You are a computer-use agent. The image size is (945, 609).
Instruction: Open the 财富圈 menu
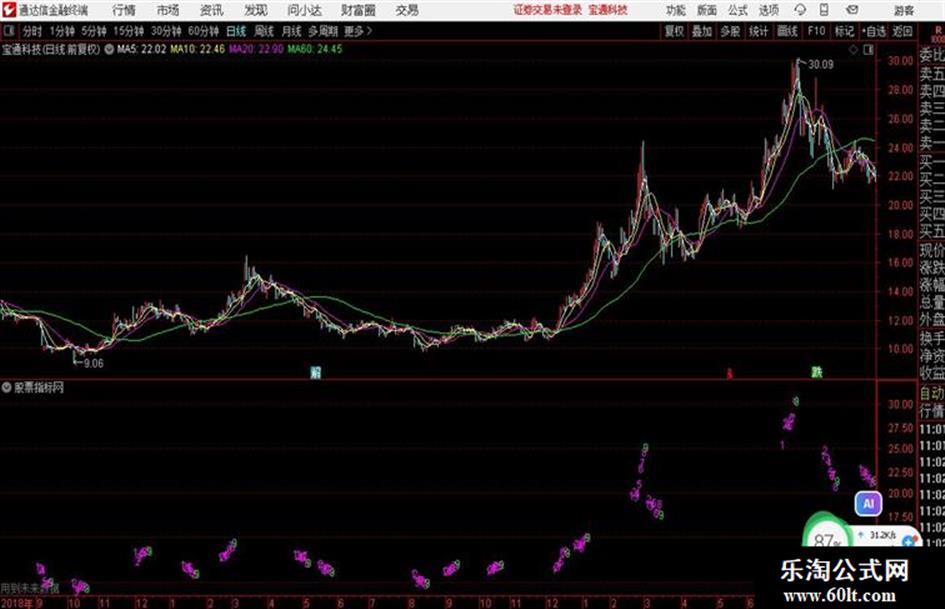[x=358, y=10]
